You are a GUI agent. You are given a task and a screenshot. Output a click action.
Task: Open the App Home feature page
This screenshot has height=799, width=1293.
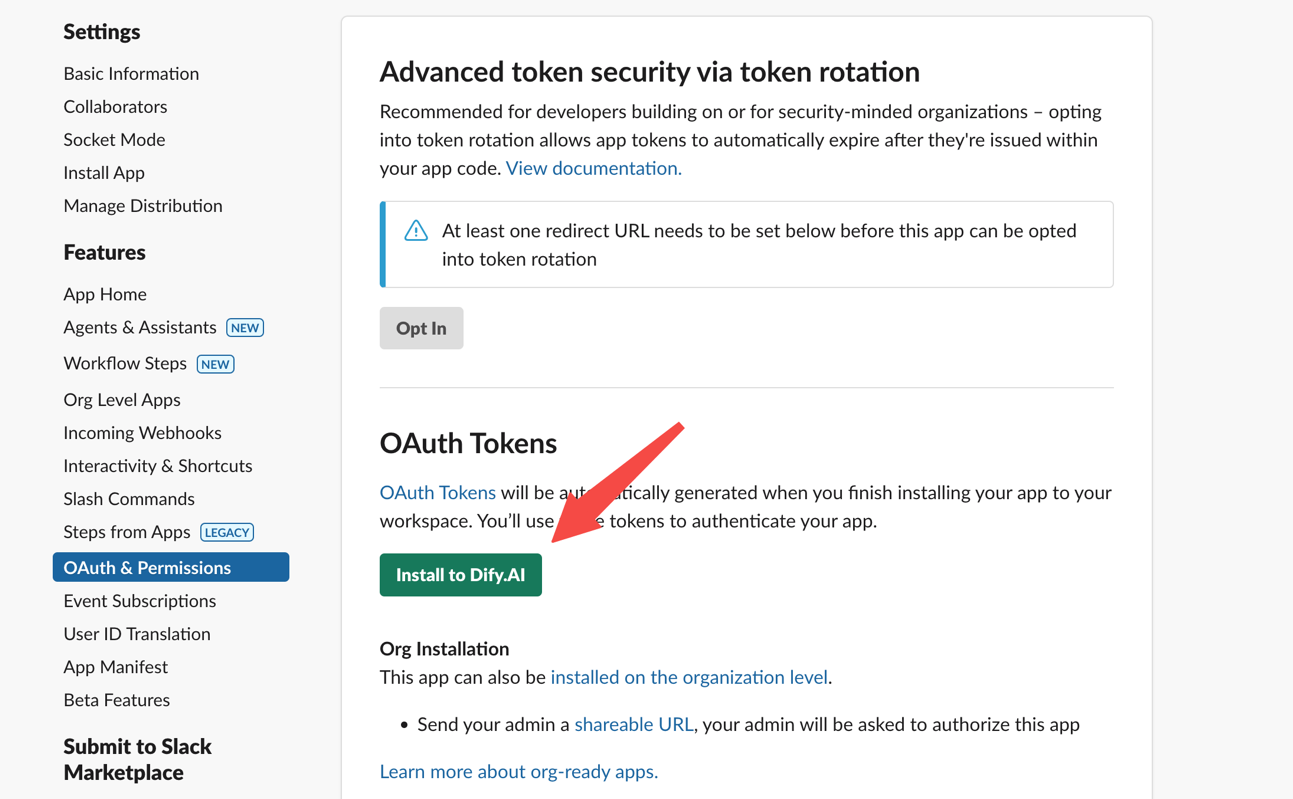(105, 294)
